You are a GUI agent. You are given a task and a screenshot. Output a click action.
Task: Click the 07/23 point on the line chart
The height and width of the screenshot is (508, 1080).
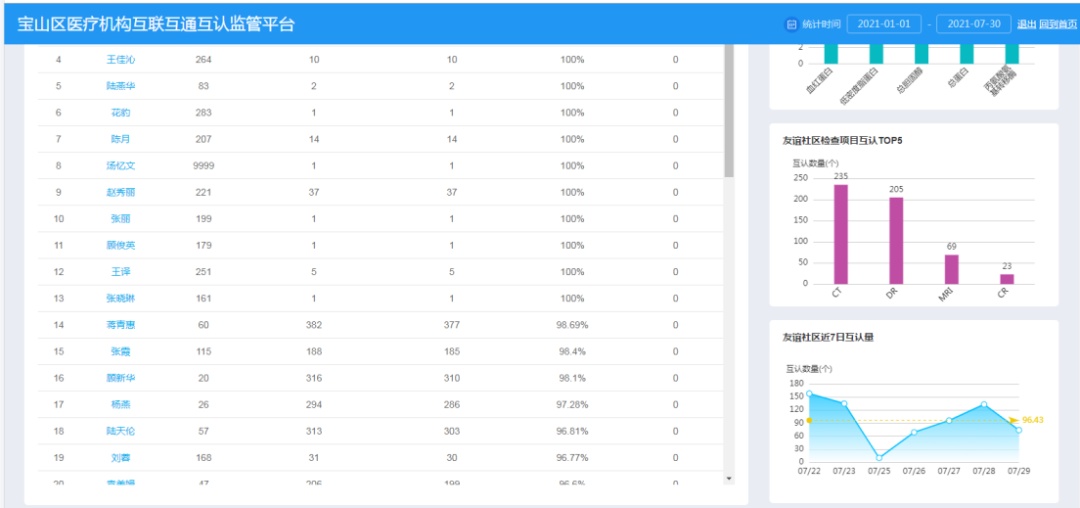[x=844, y=403]
